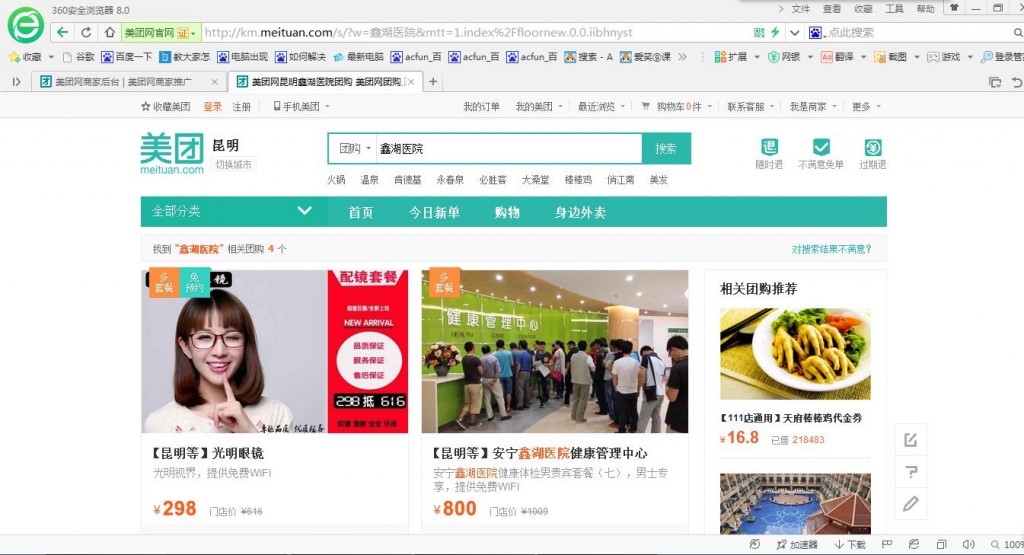The width and height of the screenshot is (1024, 555).
Task: Click the speaker mute icon in the status bar
Action: 968,545
